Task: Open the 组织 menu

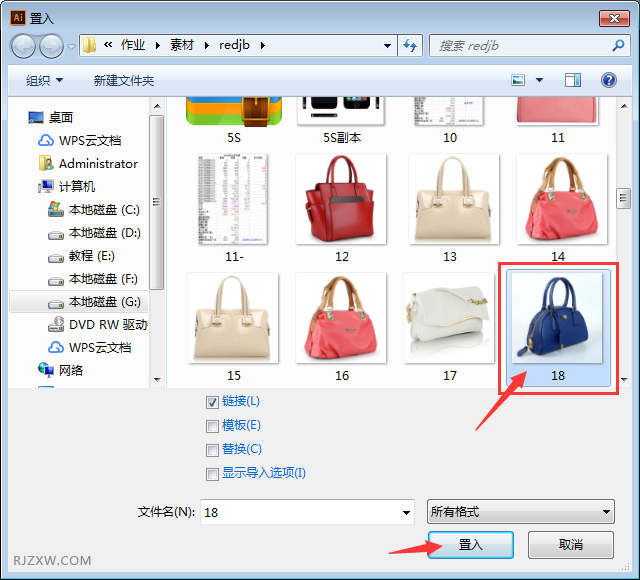Action: tap(44, 80)
